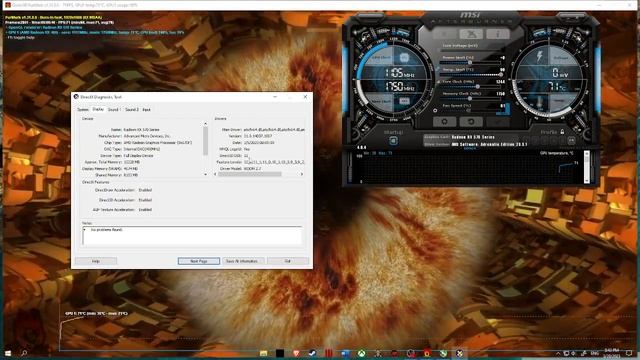Click the Exit button in DirectX Diagnostic
The height and width of the screenshot is (360, 640).
288,261
